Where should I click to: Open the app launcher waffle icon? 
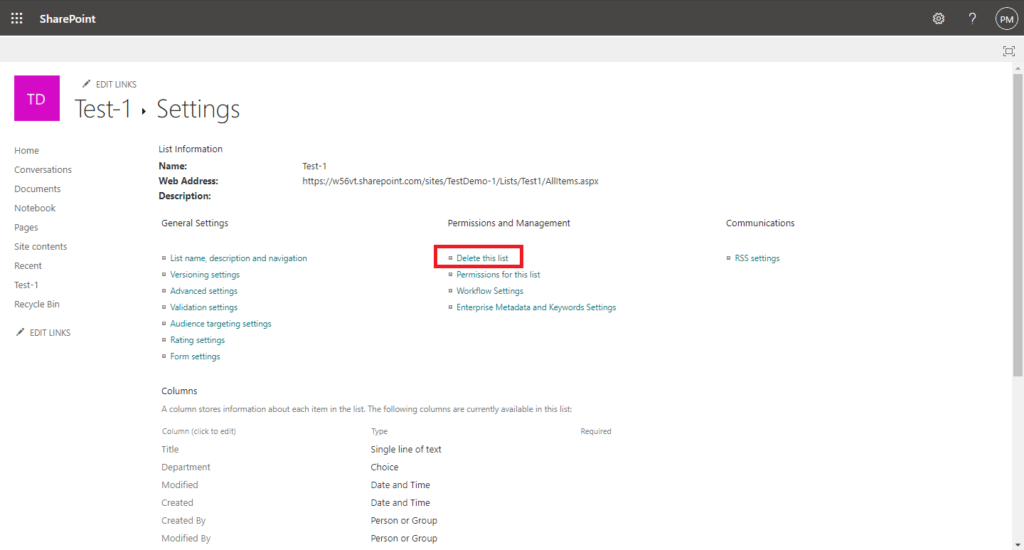click(16, 18)
